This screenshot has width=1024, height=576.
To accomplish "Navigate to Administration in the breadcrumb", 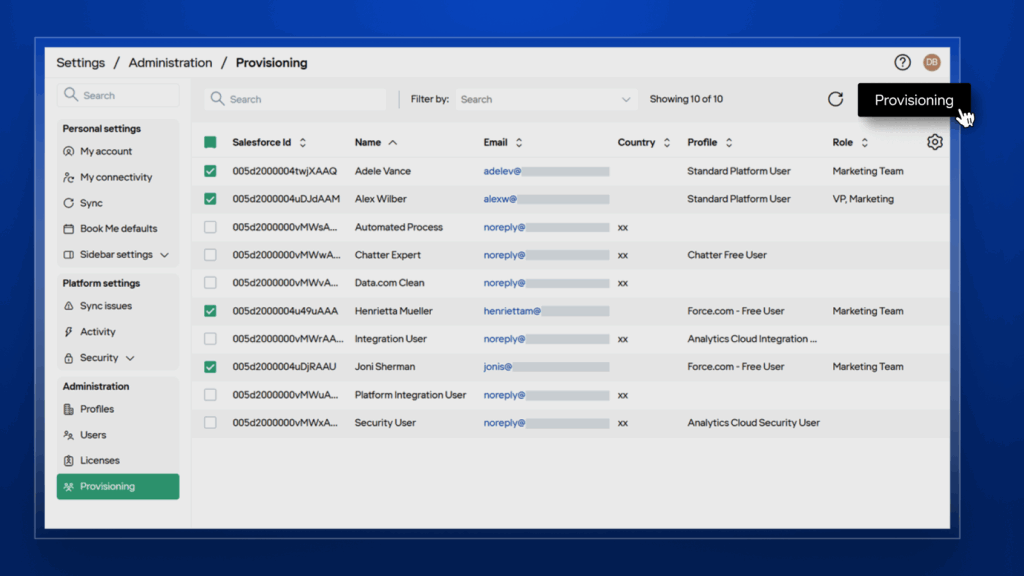I will point(170,62).
